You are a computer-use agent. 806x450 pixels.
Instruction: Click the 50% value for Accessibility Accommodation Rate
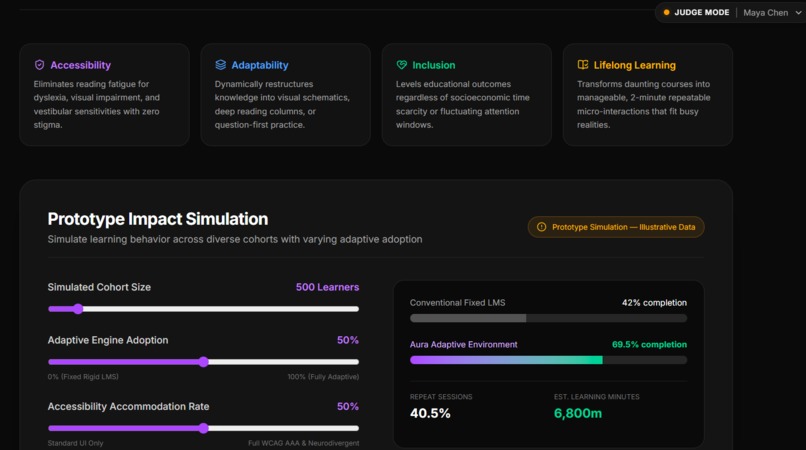pyautogui.click(x=348, y=406)
